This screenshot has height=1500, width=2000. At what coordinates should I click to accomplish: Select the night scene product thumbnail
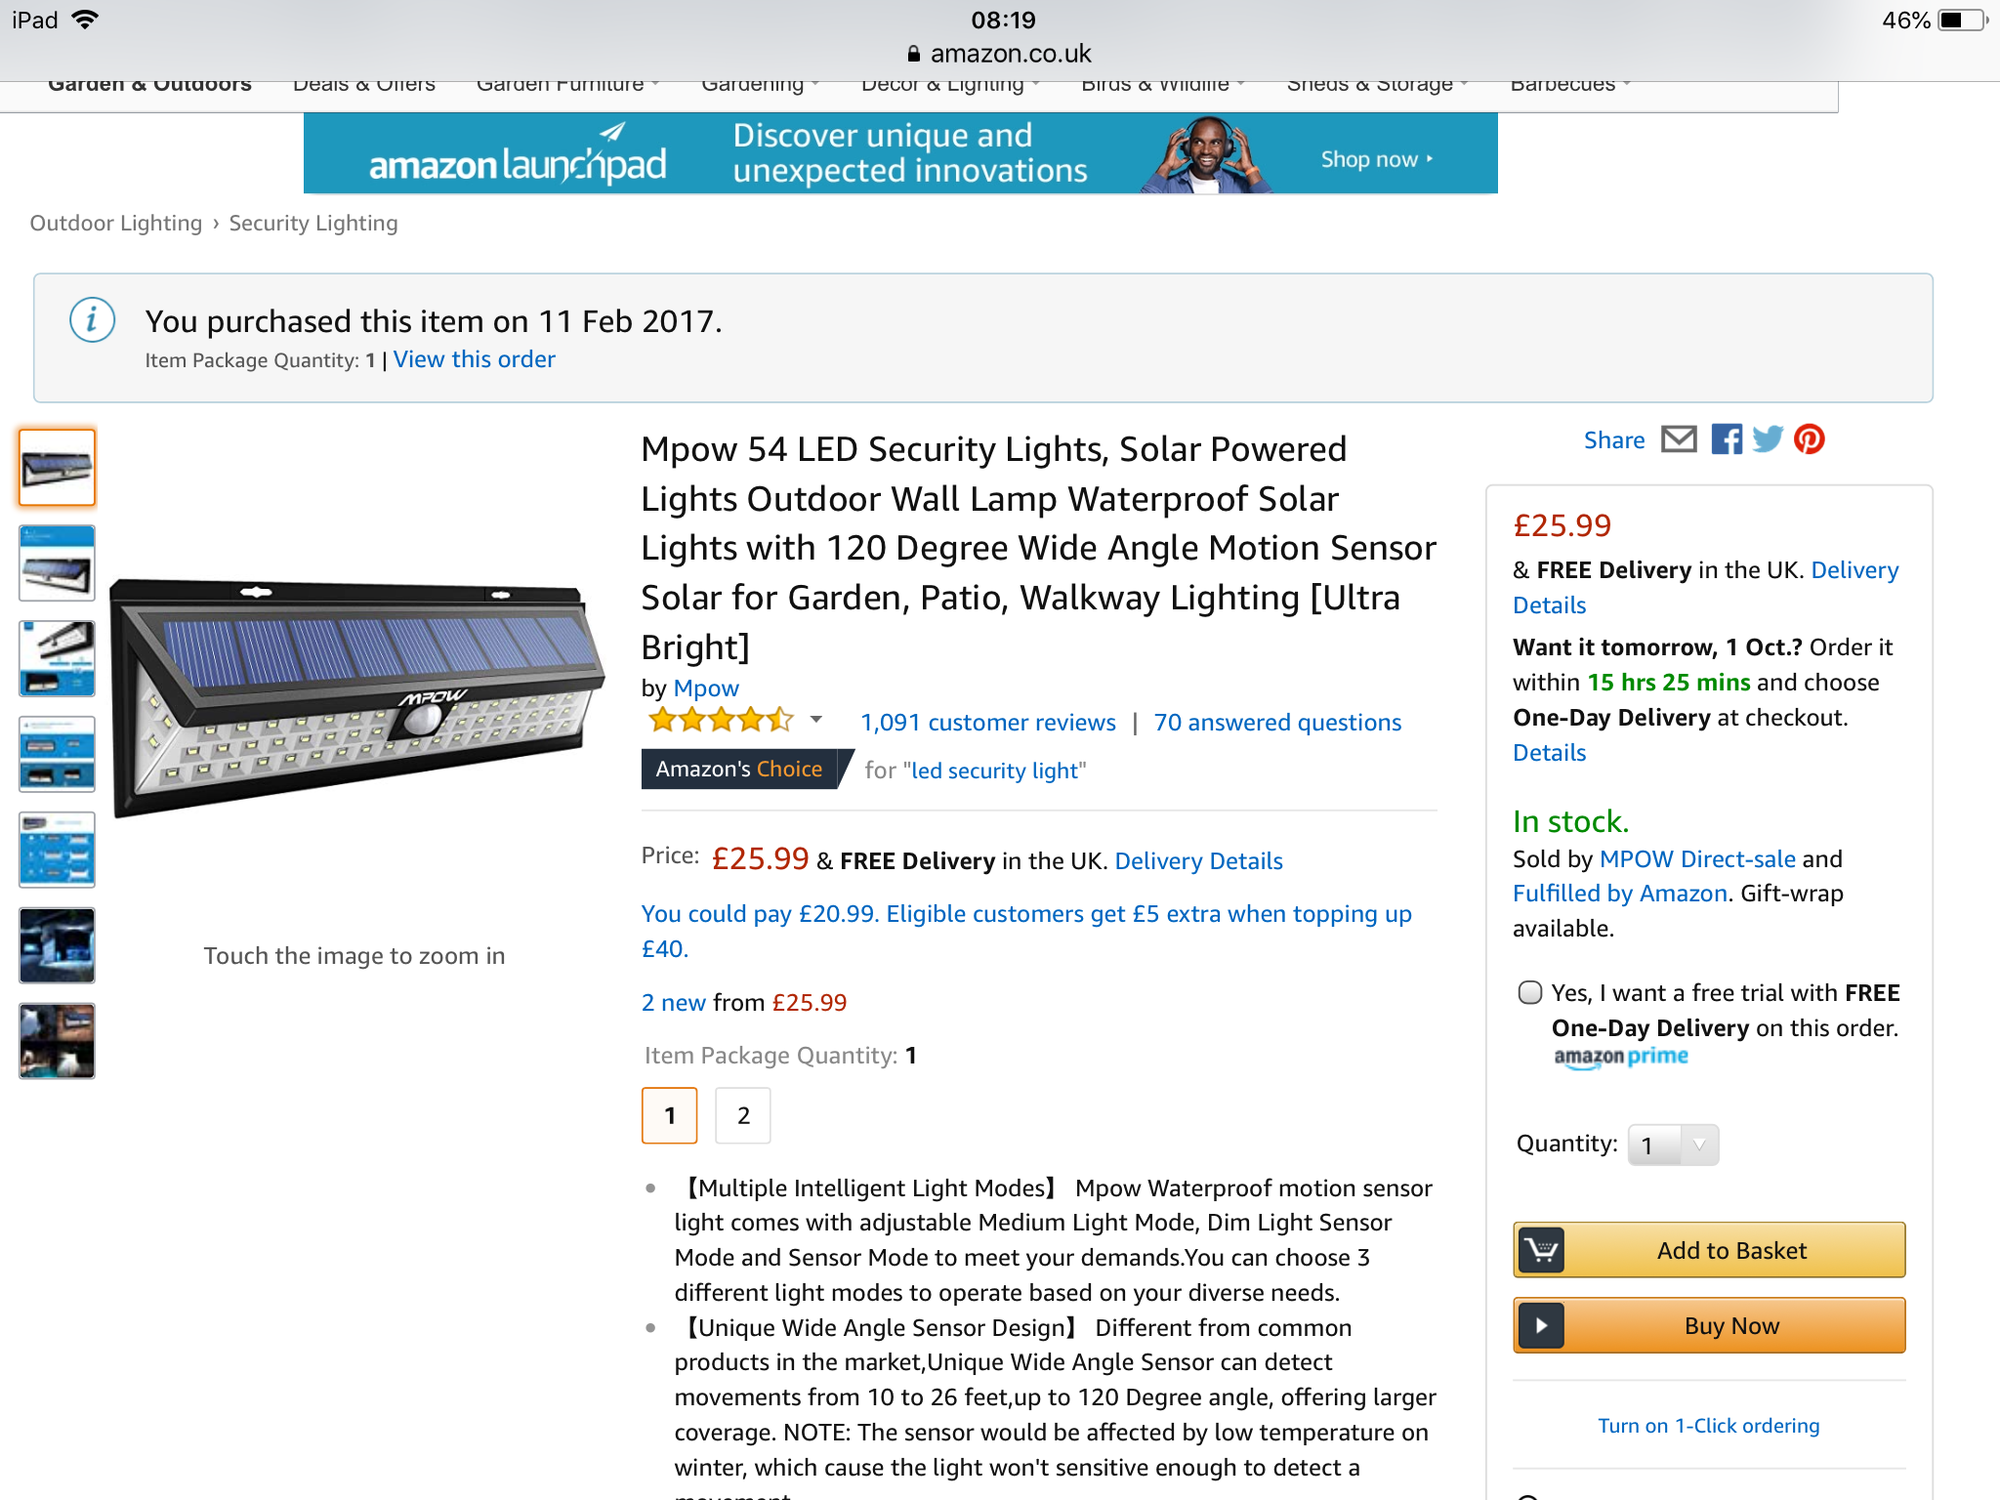tap(57, 945)
